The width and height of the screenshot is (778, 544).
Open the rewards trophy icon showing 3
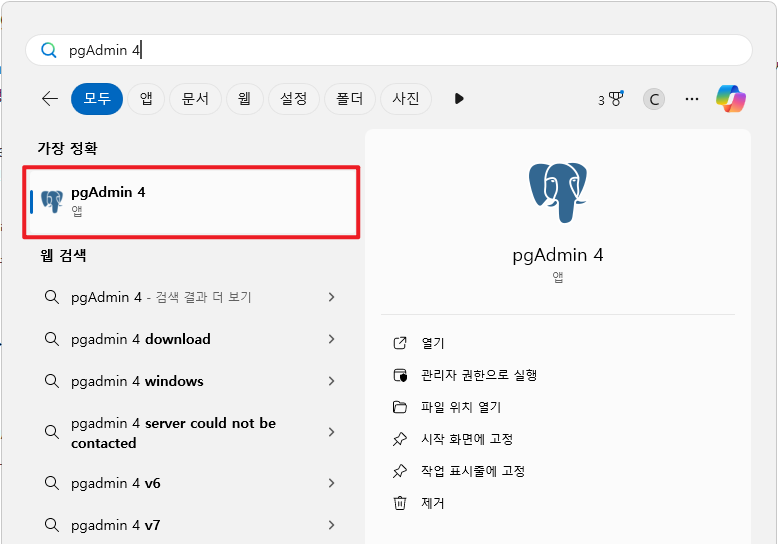tap(611, 99)
